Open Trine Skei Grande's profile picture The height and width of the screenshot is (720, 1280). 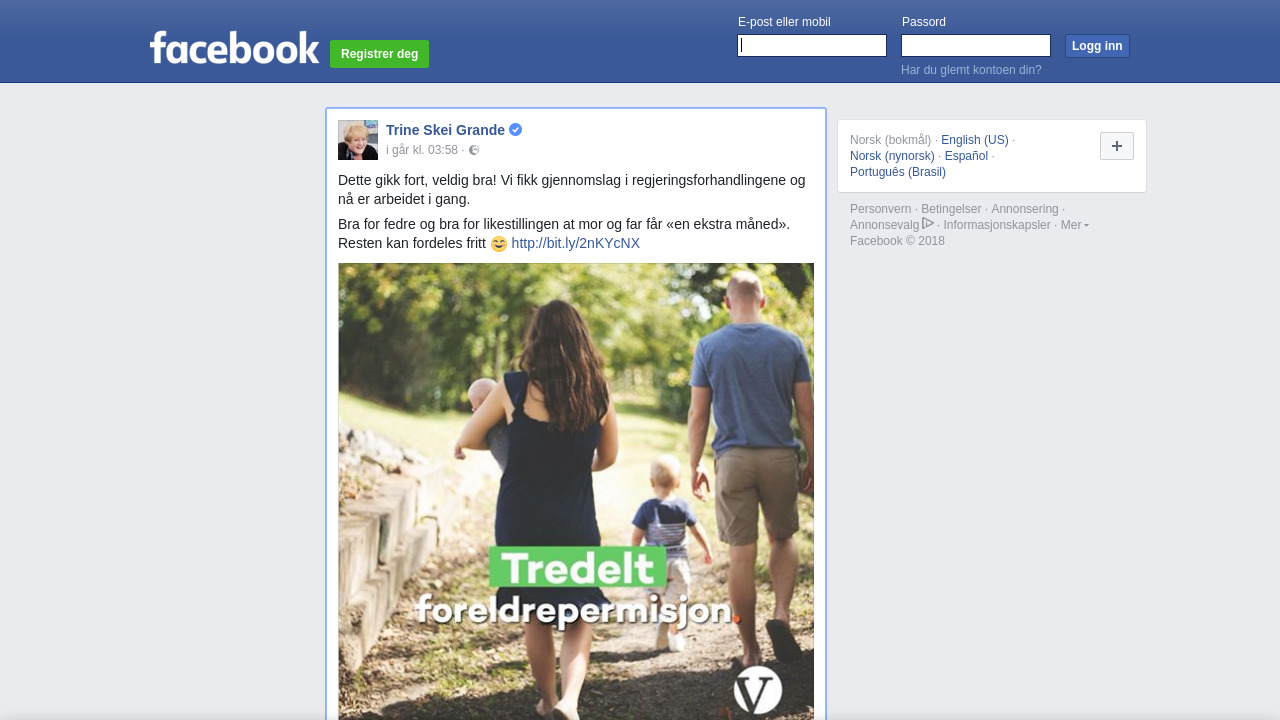pyautogui.click(x=358, y=140)
